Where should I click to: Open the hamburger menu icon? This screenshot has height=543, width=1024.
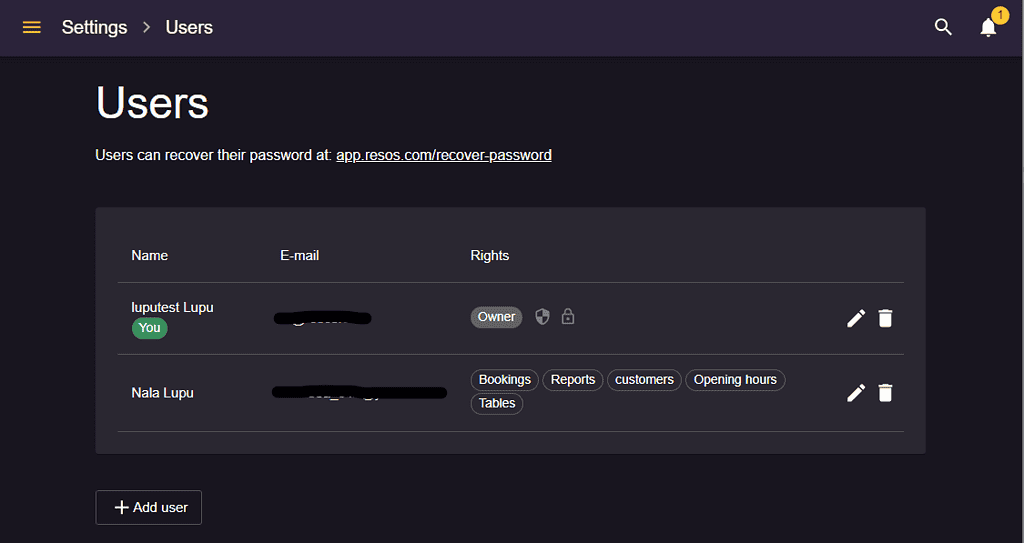tap(31, 27)
